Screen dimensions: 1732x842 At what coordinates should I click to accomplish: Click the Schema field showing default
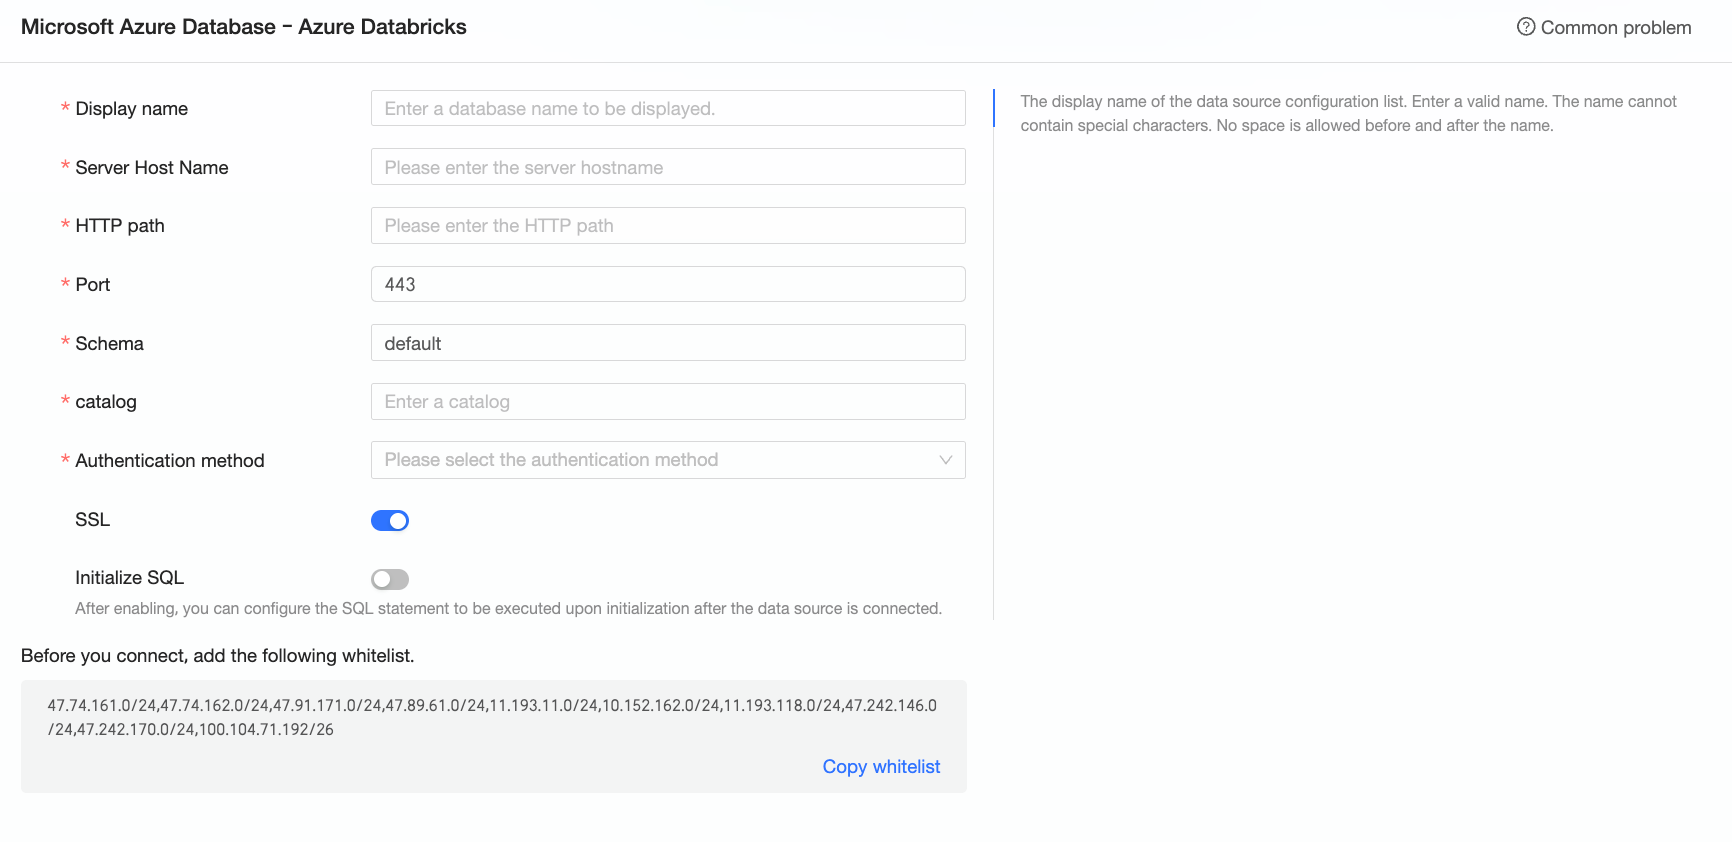pos(667,343)
